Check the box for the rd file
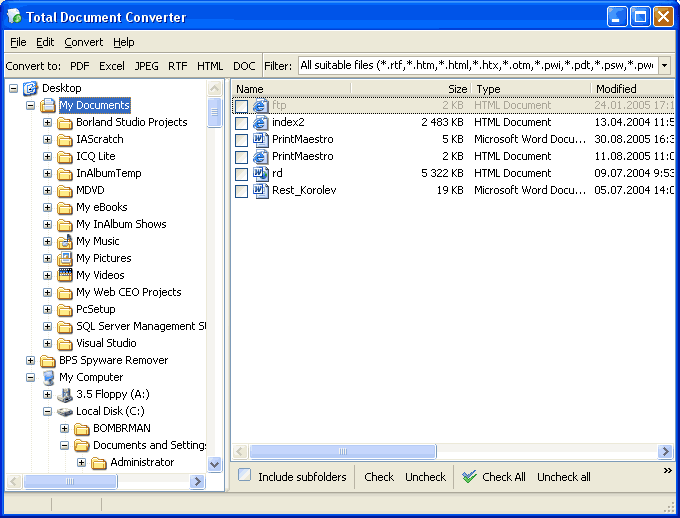The width and height of the screenshot is (680, 518). point(241,174)
